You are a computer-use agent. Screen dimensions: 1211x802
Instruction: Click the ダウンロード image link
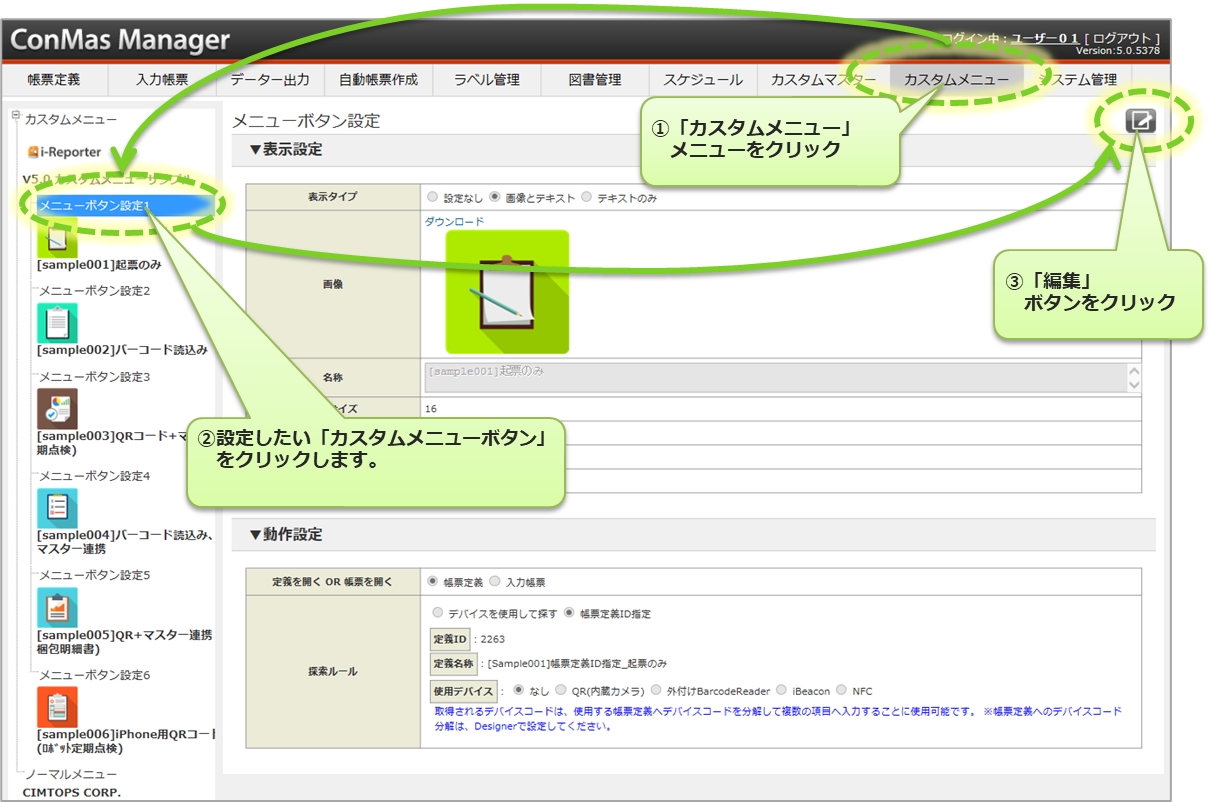pos(454,222)
